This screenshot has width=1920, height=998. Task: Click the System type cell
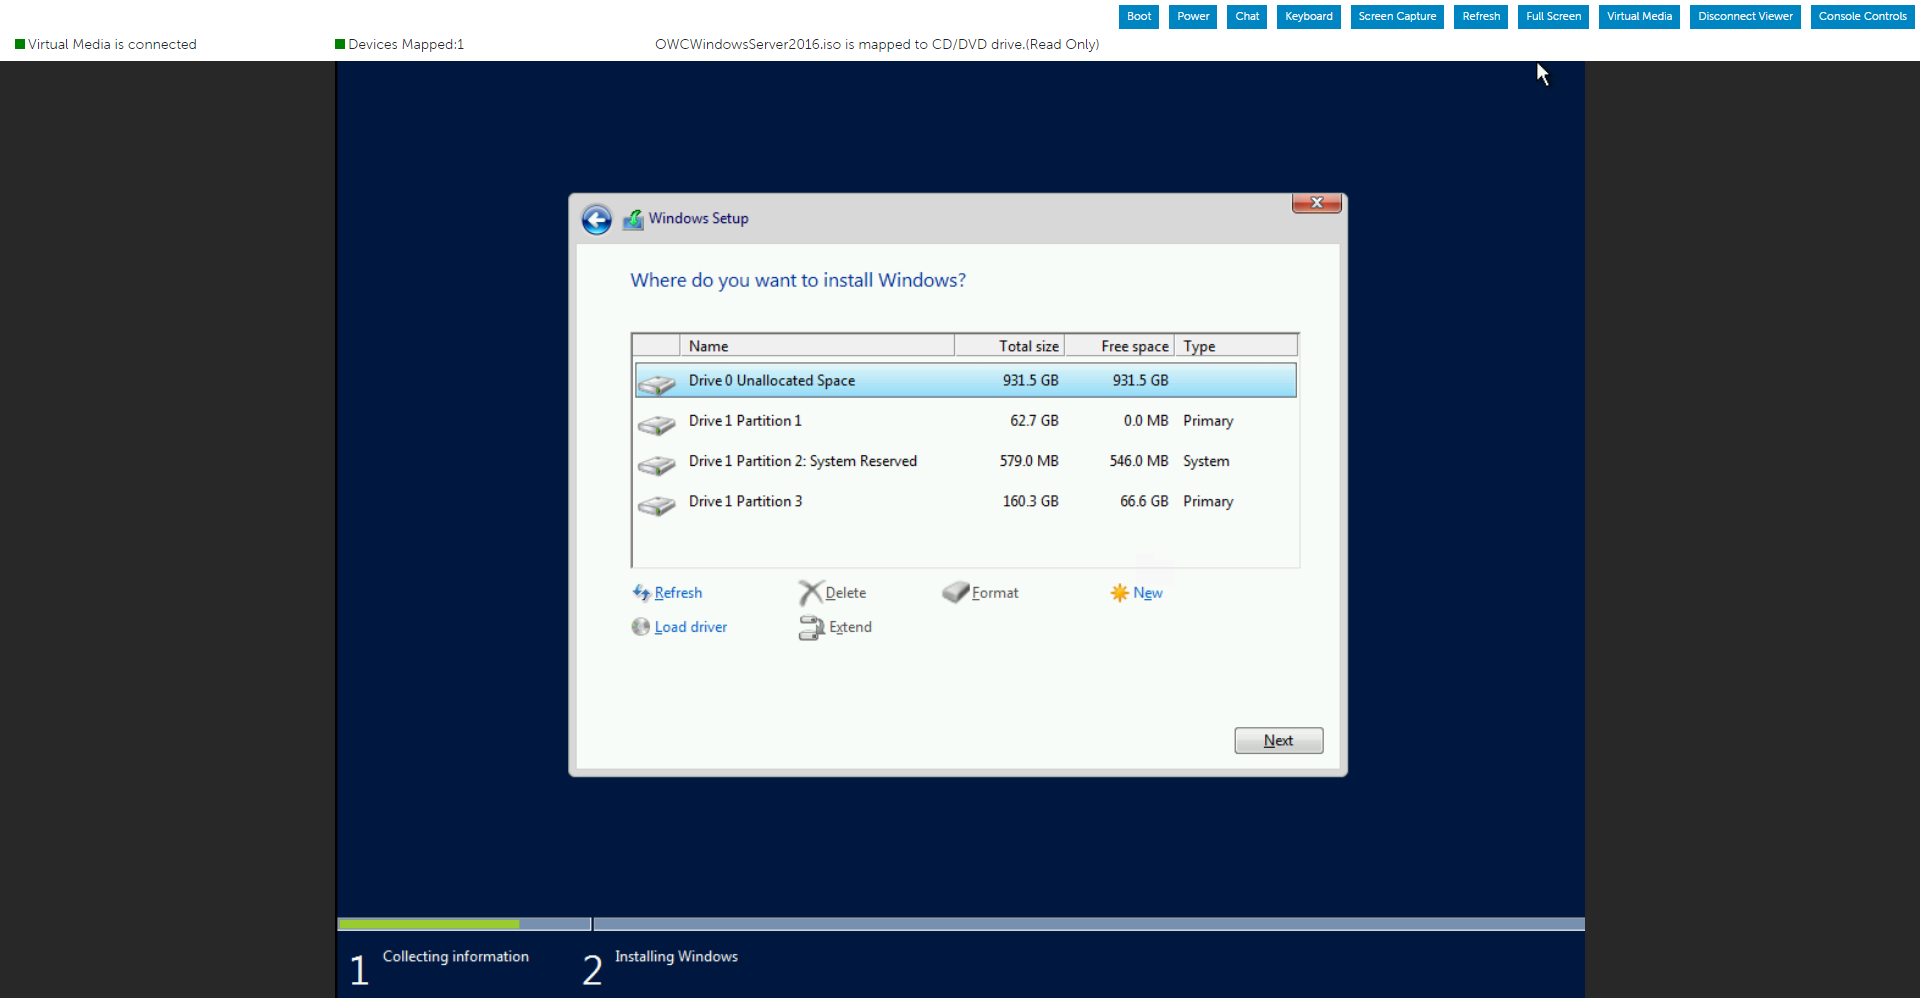point(1206,461)
